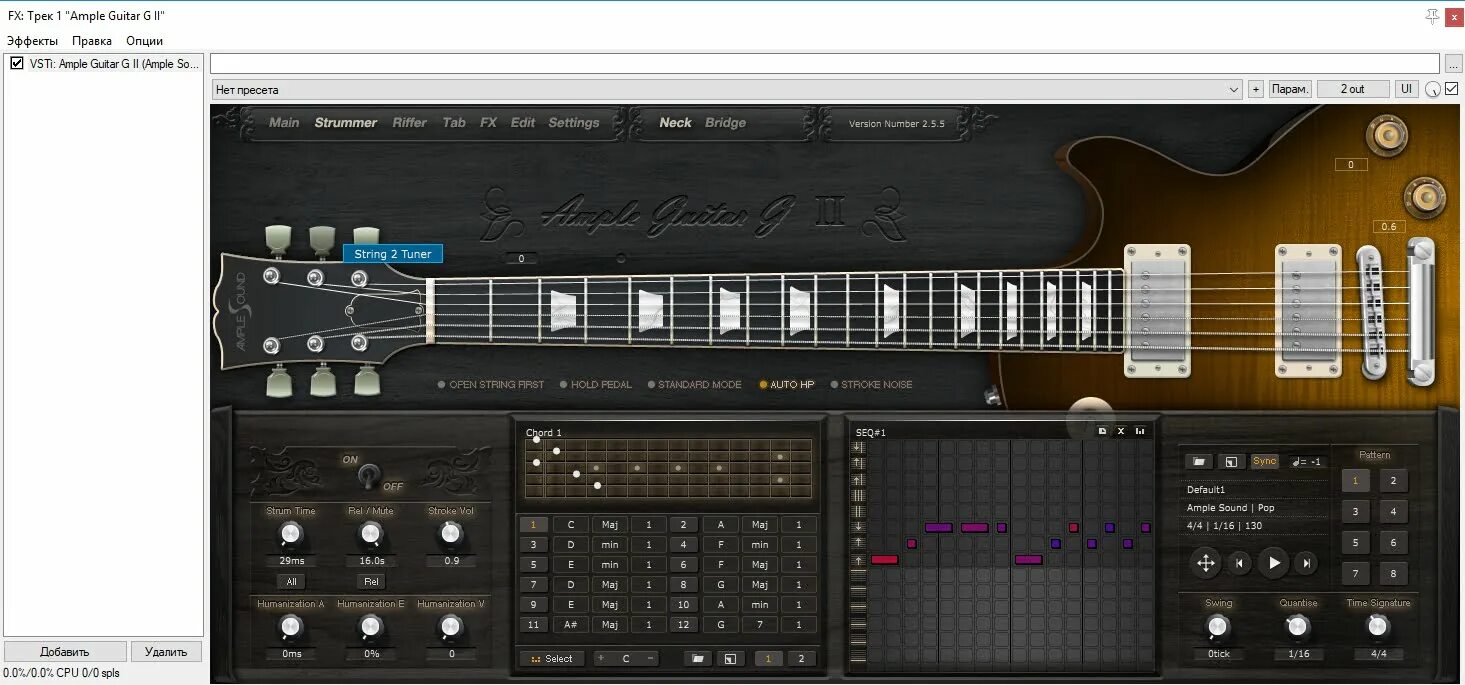Switch to the Riffer tab
1465x685 pixels.
(x=409, y=123)
